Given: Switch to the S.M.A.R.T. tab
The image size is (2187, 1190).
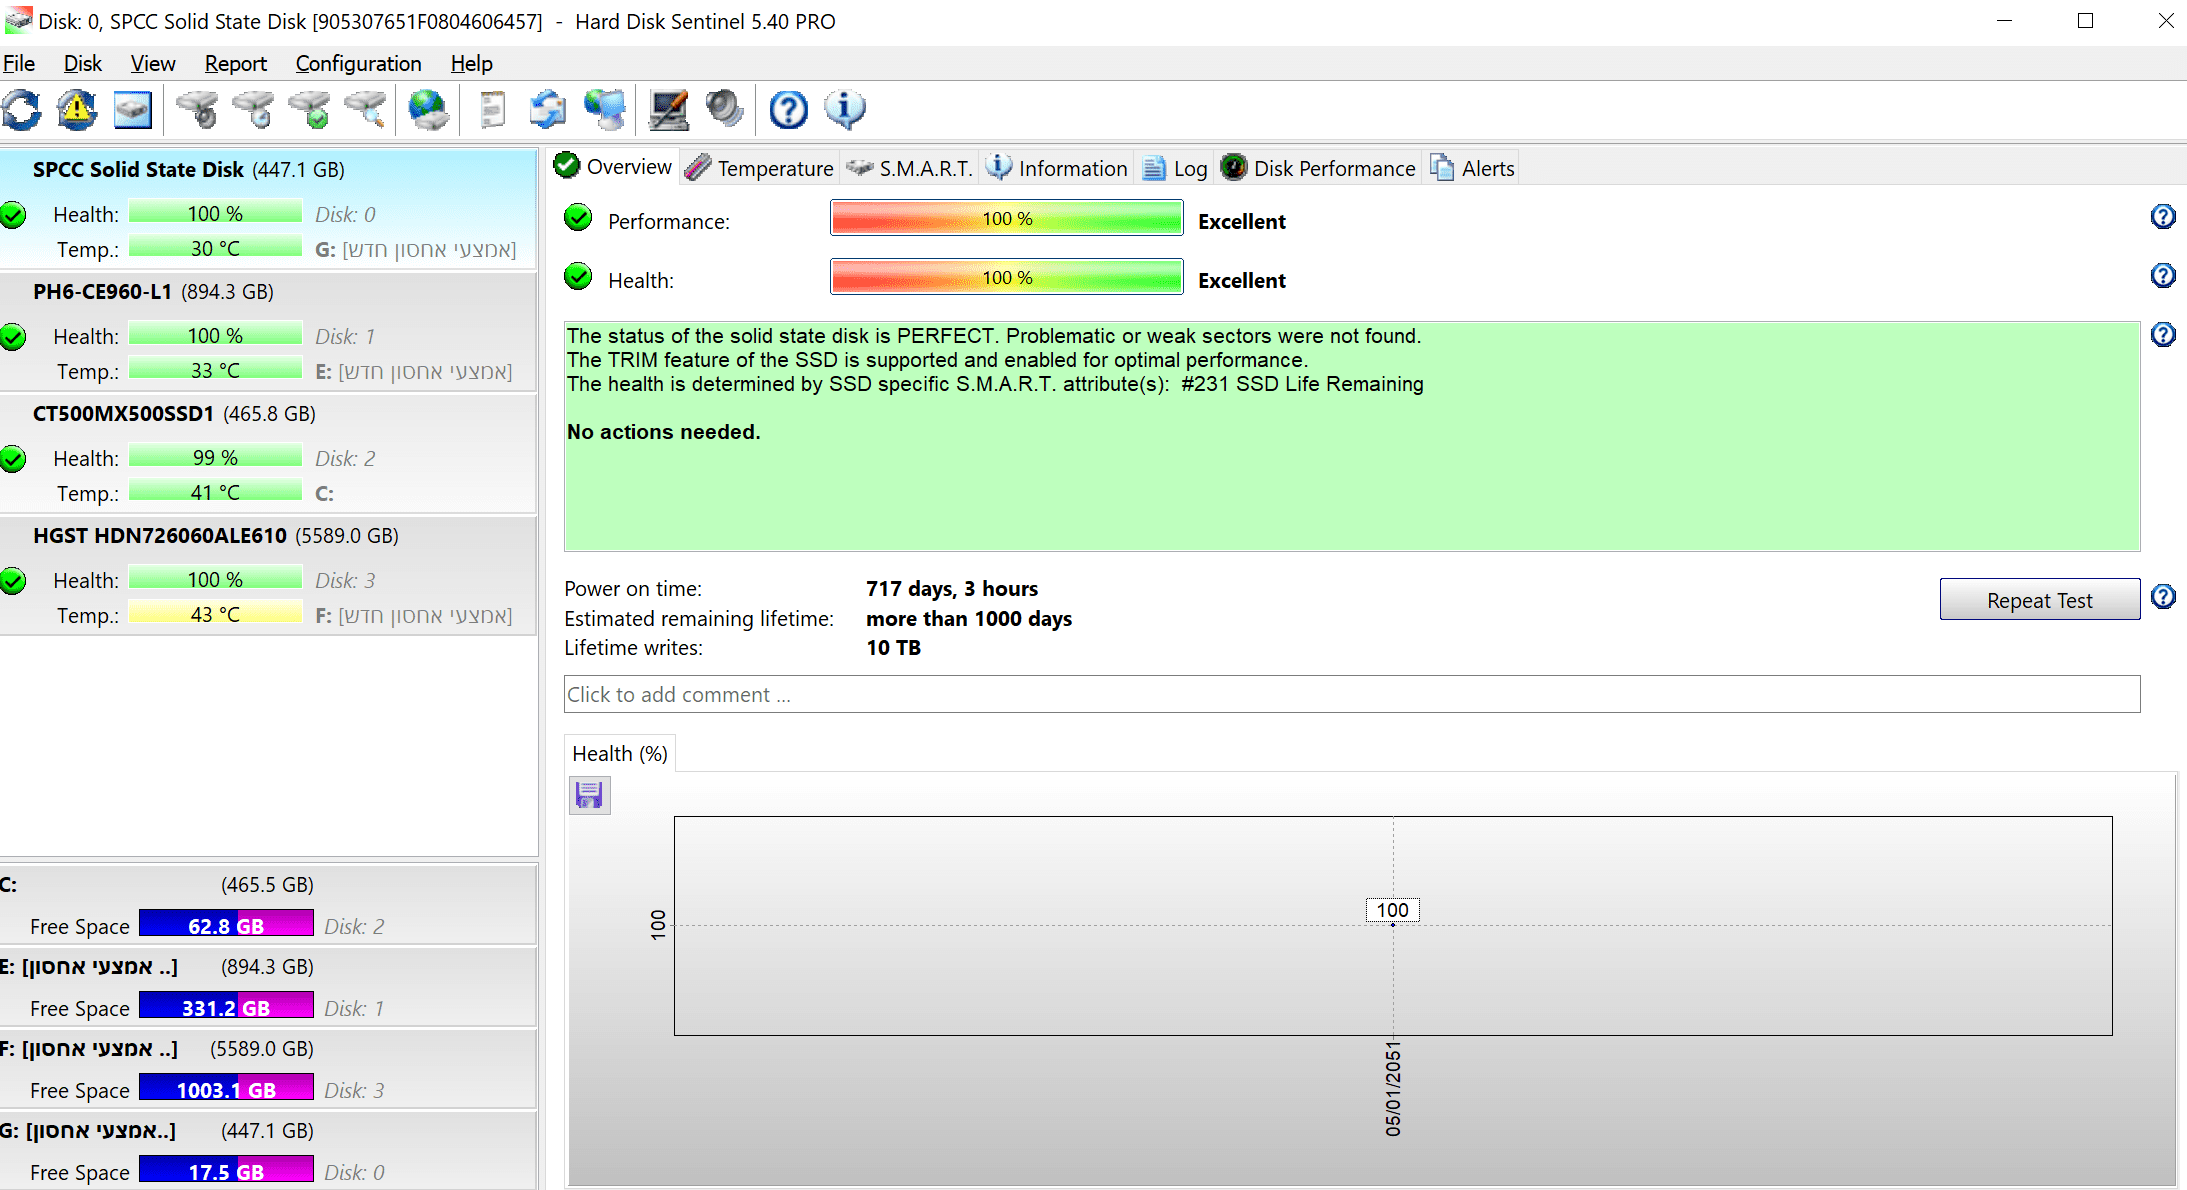Looking at the screenshot, I should point(909,168).
